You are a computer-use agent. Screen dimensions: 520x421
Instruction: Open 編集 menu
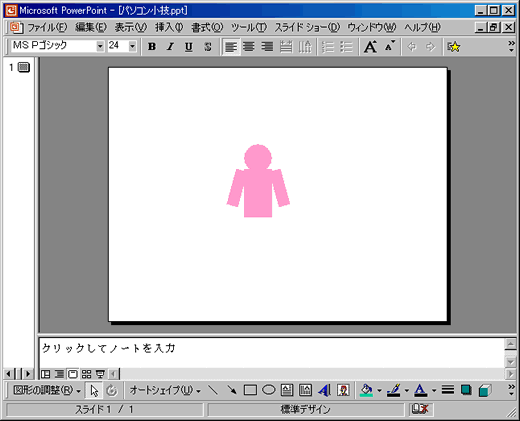tap(91, 27)
